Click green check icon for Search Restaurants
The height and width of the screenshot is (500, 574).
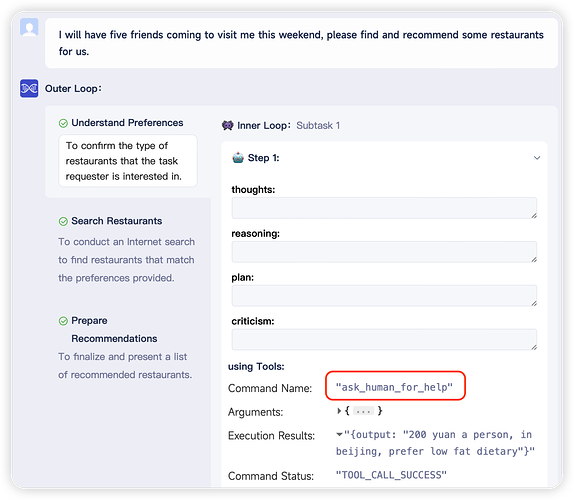coord(63,221)
